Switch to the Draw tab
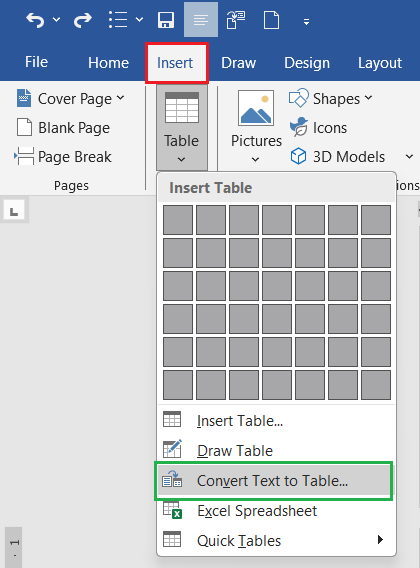Screen dimensions: 420x568 coord(238,63)
